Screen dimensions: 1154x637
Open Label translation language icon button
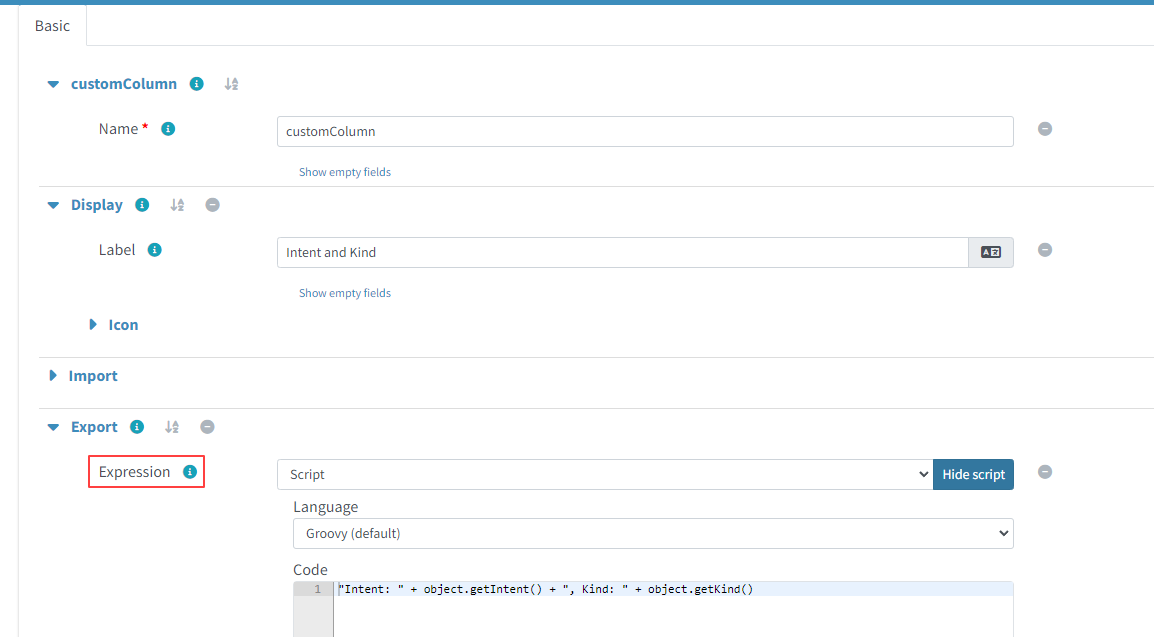point(990,253)
